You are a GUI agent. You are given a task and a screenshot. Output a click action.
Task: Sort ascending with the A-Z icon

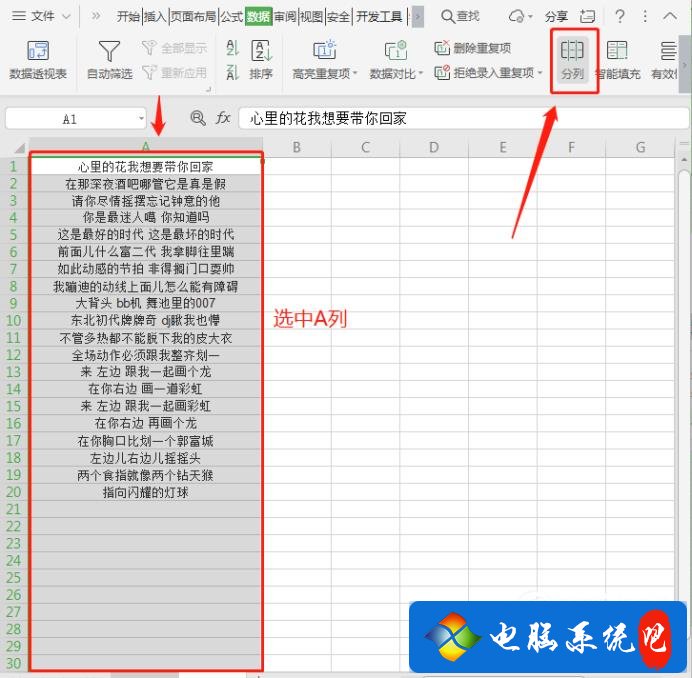point(233,48)
